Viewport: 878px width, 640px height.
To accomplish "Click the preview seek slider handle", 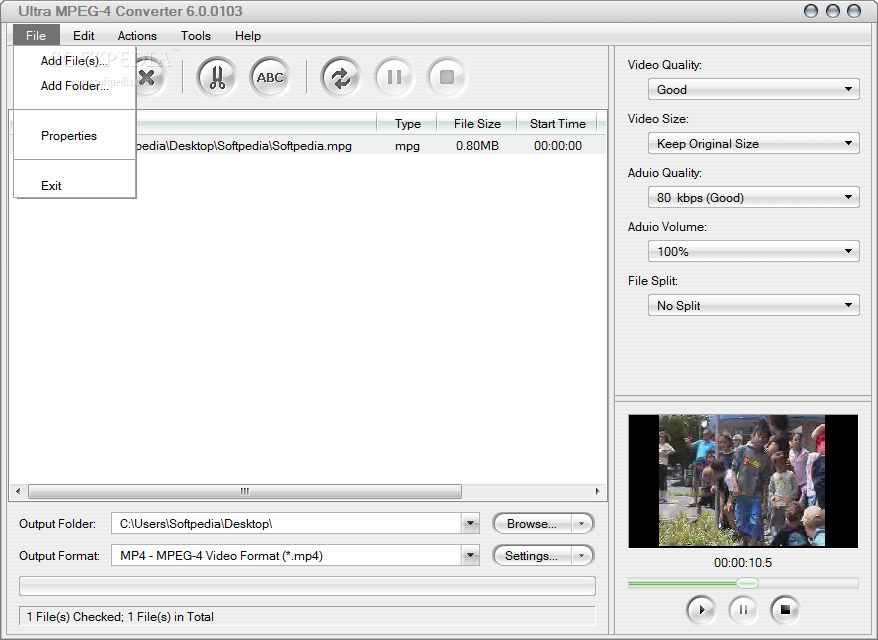I will click(x=747, y=583).
